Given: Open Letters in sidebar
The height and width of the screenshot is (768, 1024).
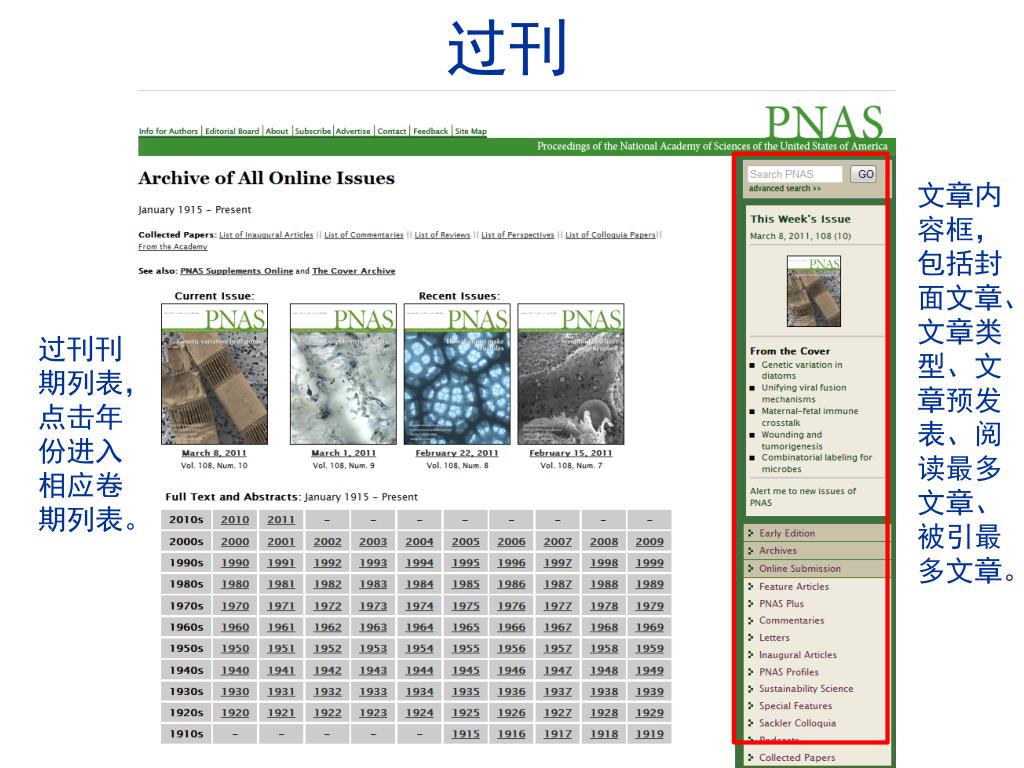Looking at the screenshot, I should point(775,637).
